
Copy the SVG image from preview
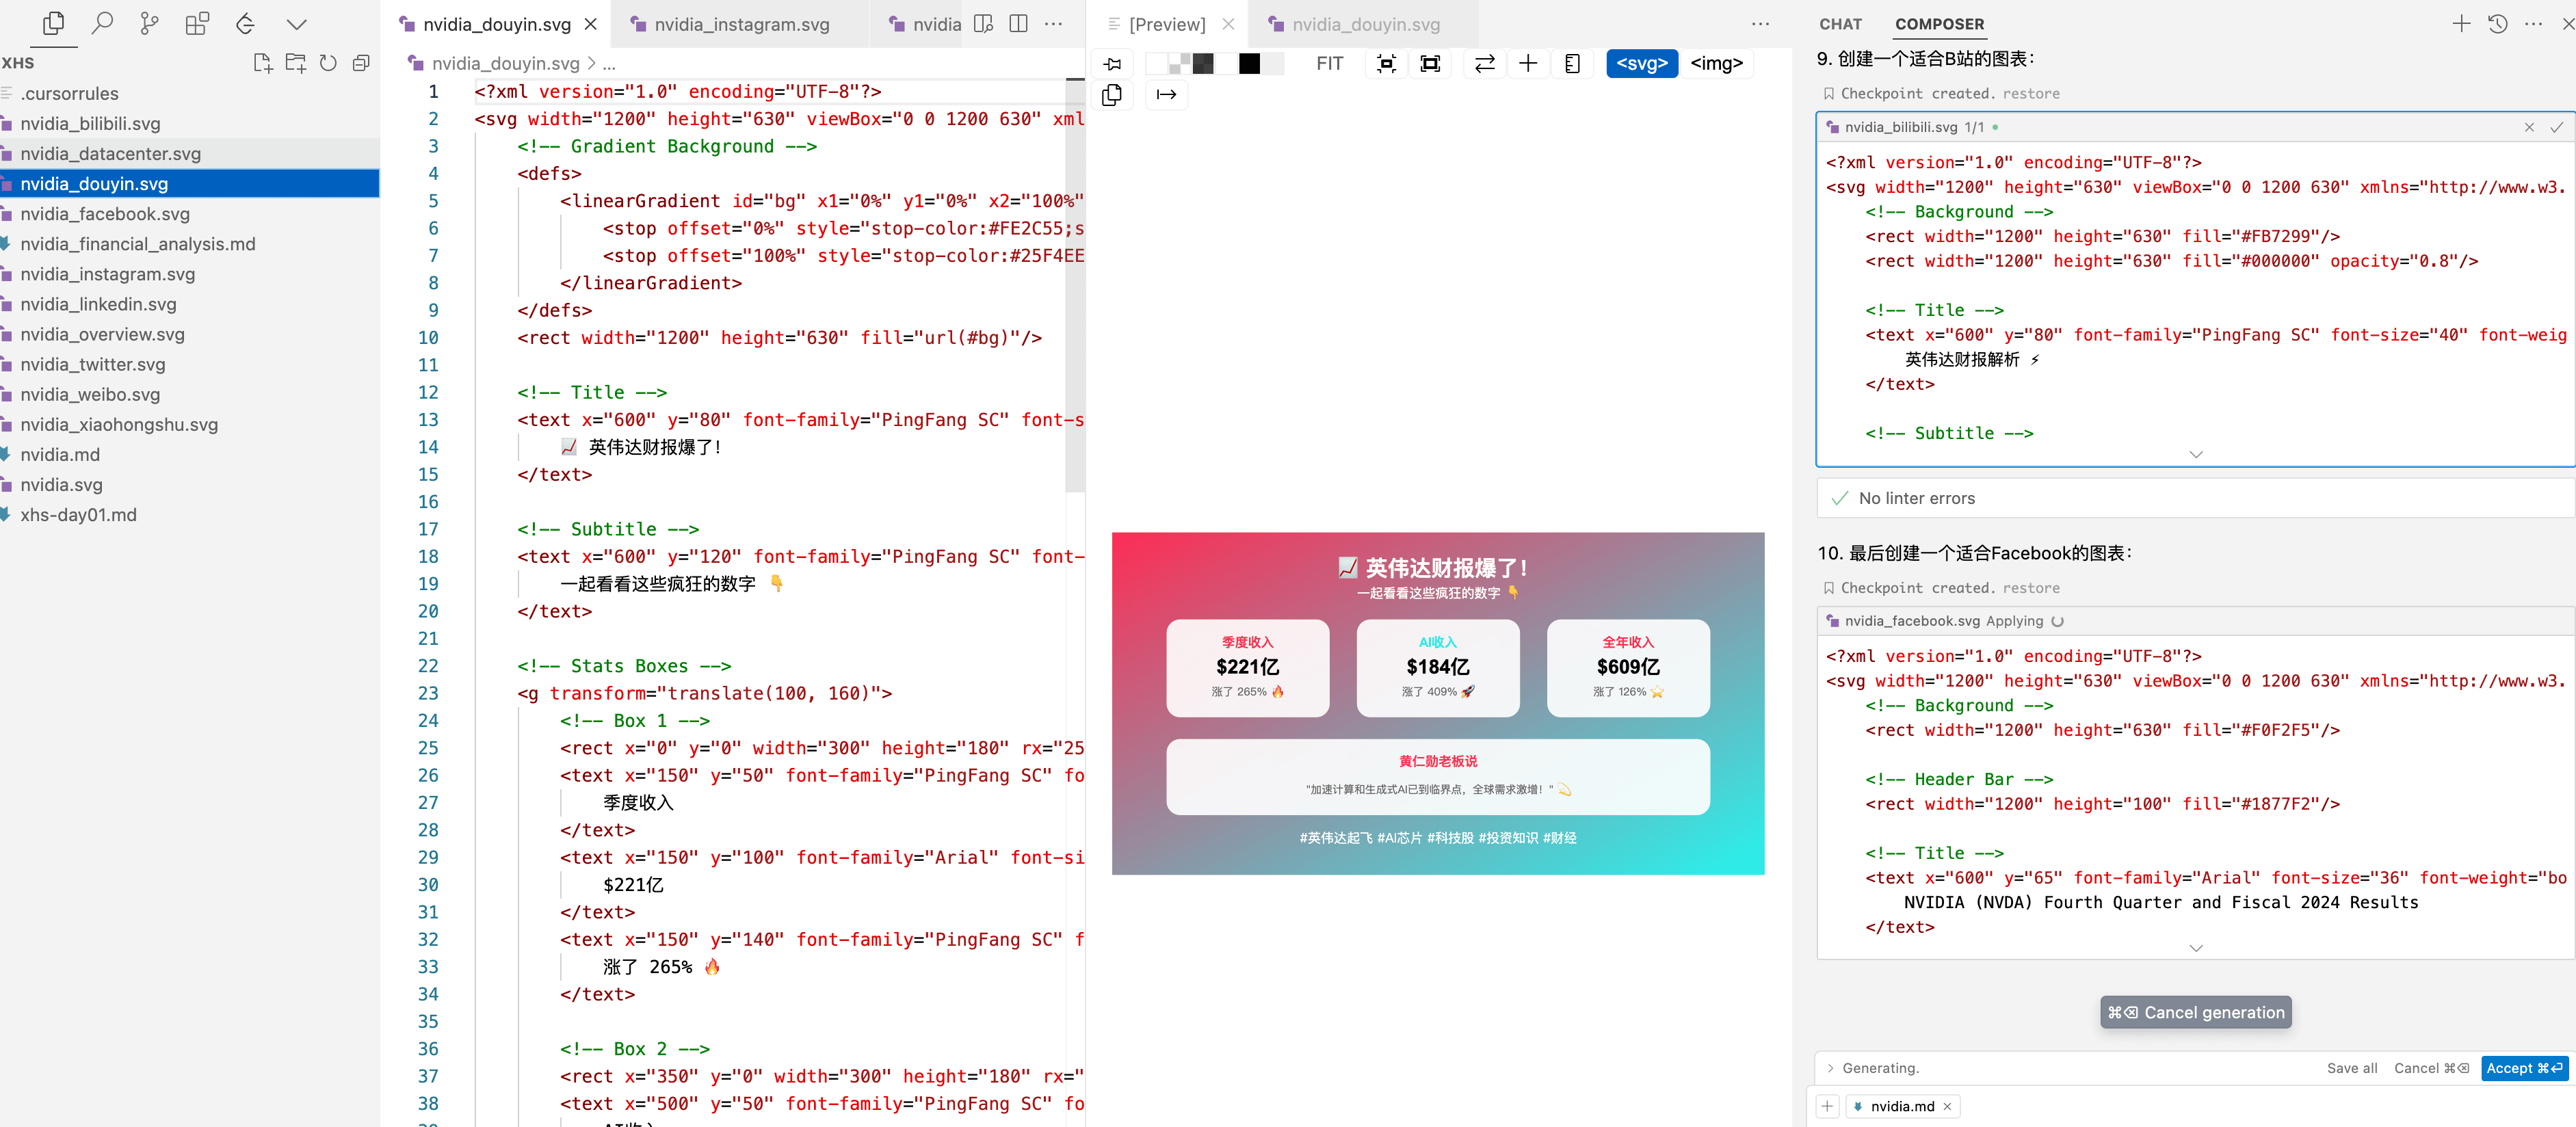click(1112, 95)
